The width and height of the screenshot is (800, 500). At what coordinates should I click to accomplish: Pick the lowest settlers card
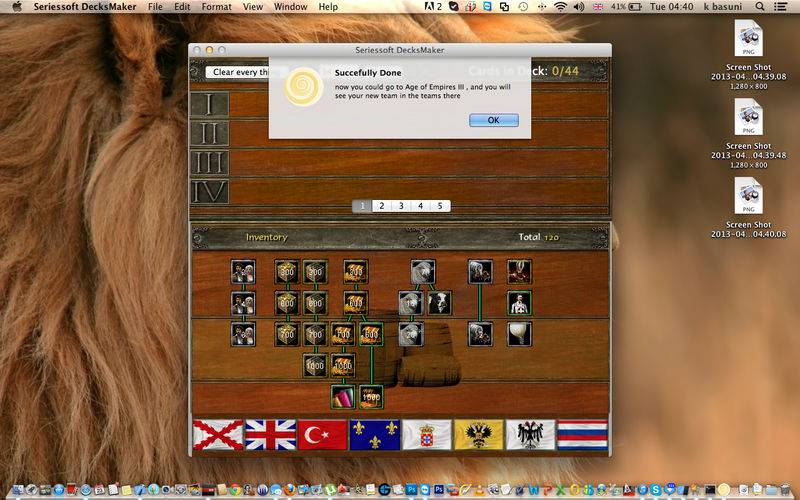243,334
